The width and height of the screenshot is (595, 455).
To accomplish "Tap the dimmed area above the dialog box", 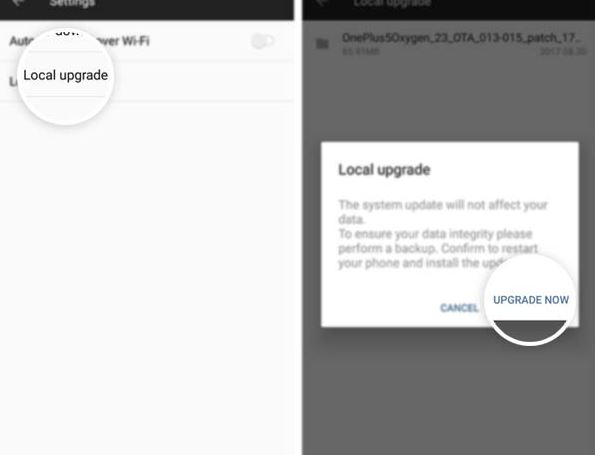I will 449,101.
